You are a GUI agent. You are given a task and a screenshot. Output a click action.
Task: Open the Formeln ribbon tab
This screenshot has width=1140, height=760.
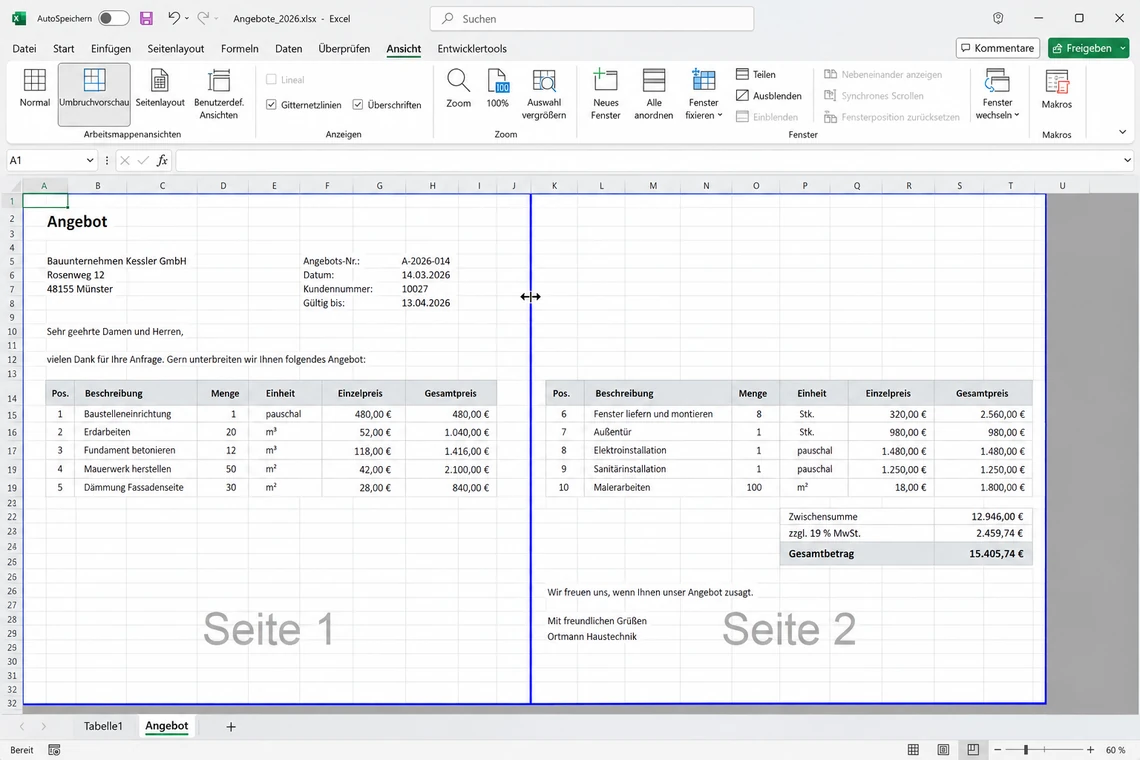tap(239, 49)
